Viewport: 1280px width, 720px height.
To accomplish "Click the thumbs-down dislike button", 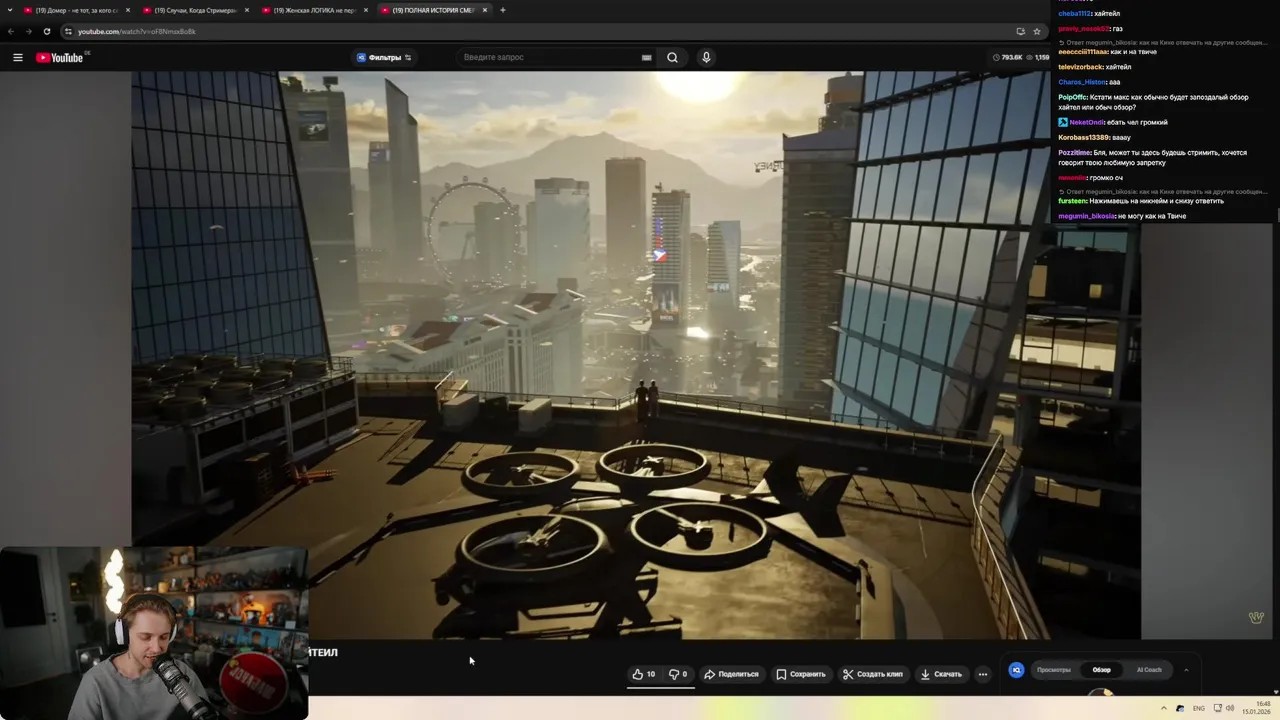I will pos(678,674).
